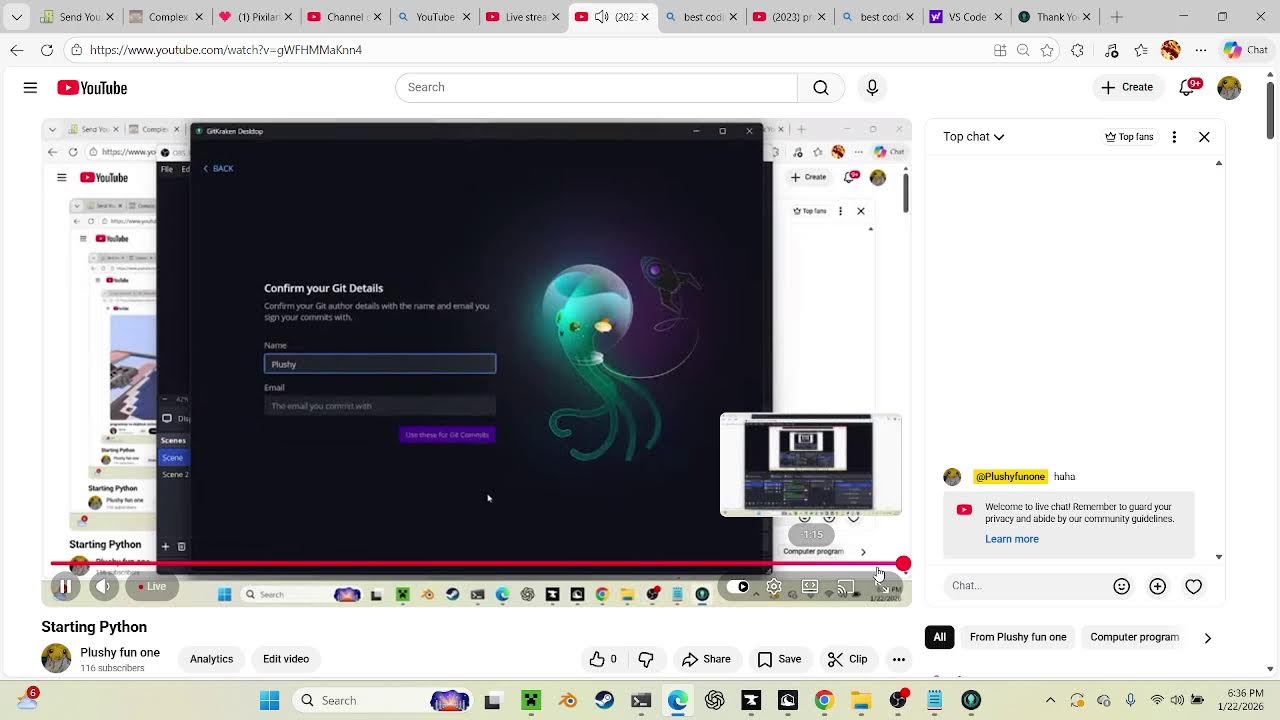Cast video with Play on TV icon

tap(846, 587)
